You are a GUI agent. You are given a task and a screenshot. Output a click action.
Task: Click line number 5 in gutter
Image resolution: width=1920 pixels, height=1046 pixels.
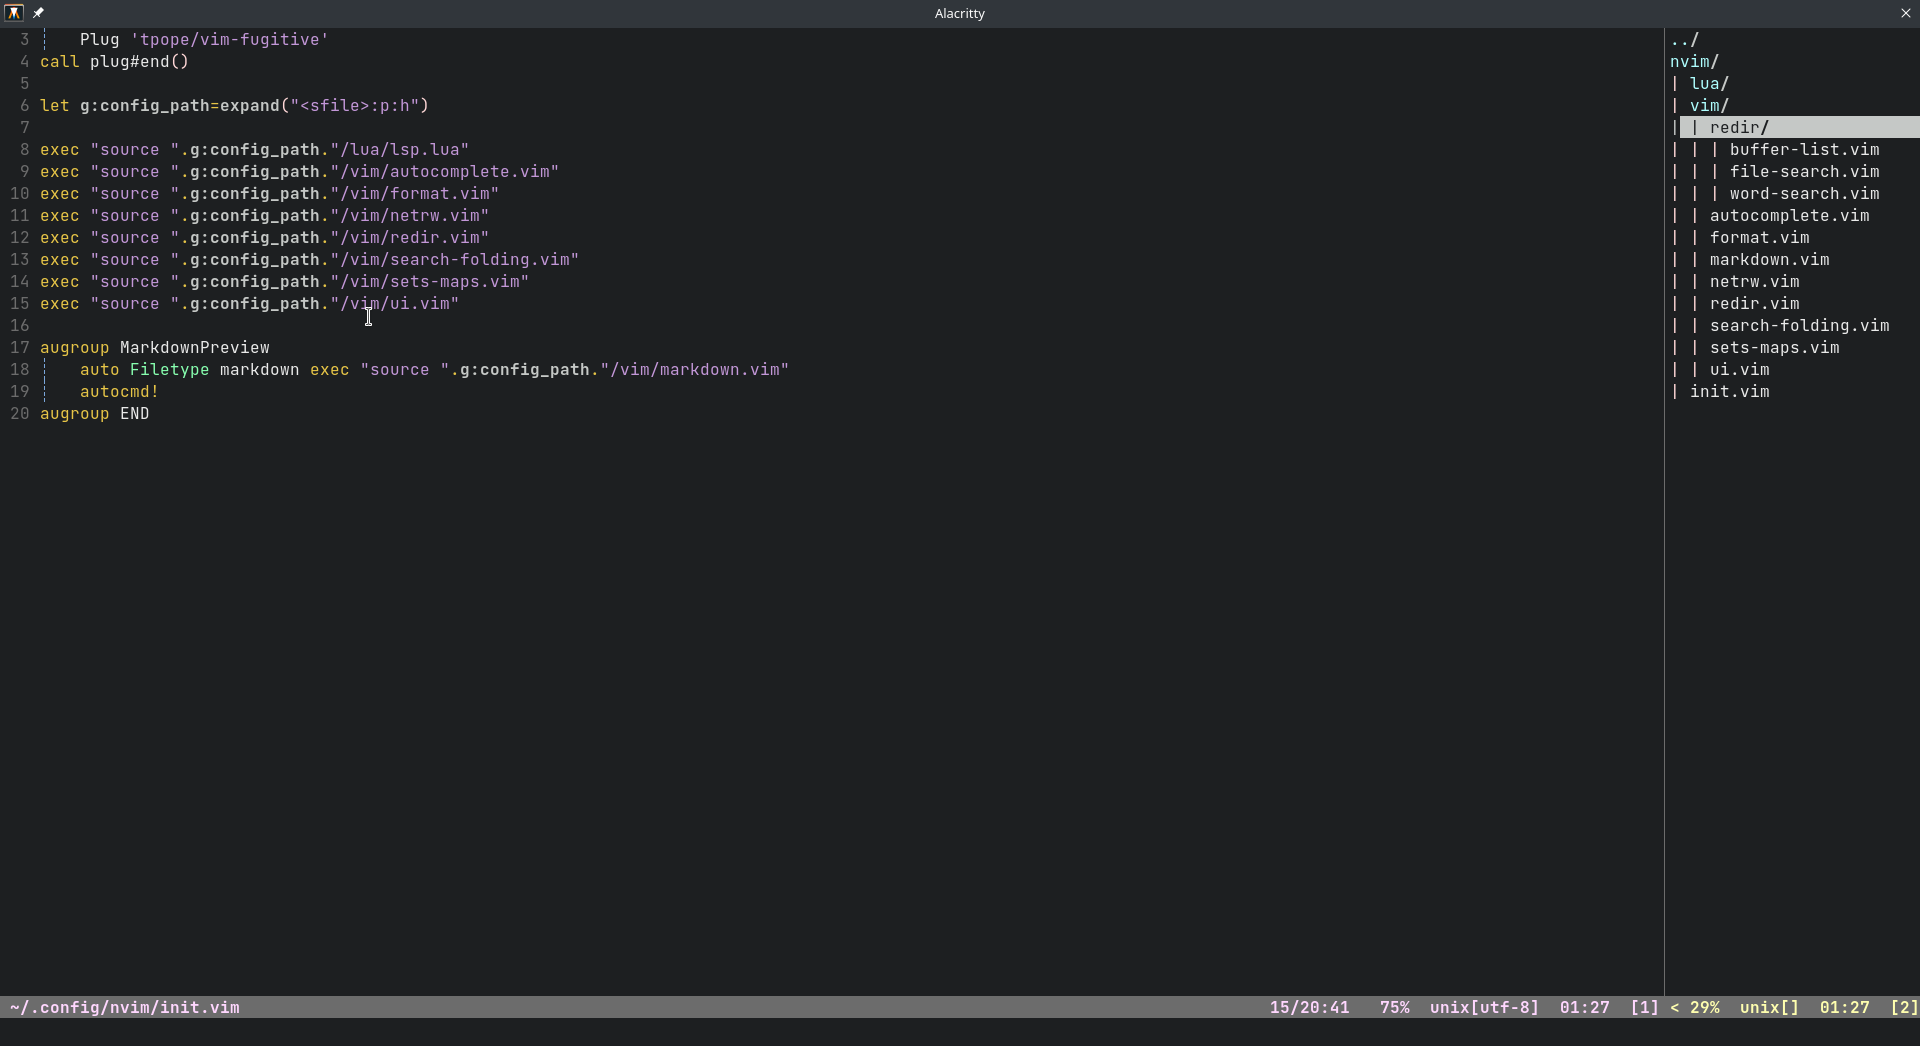click(x=25, y=84)
